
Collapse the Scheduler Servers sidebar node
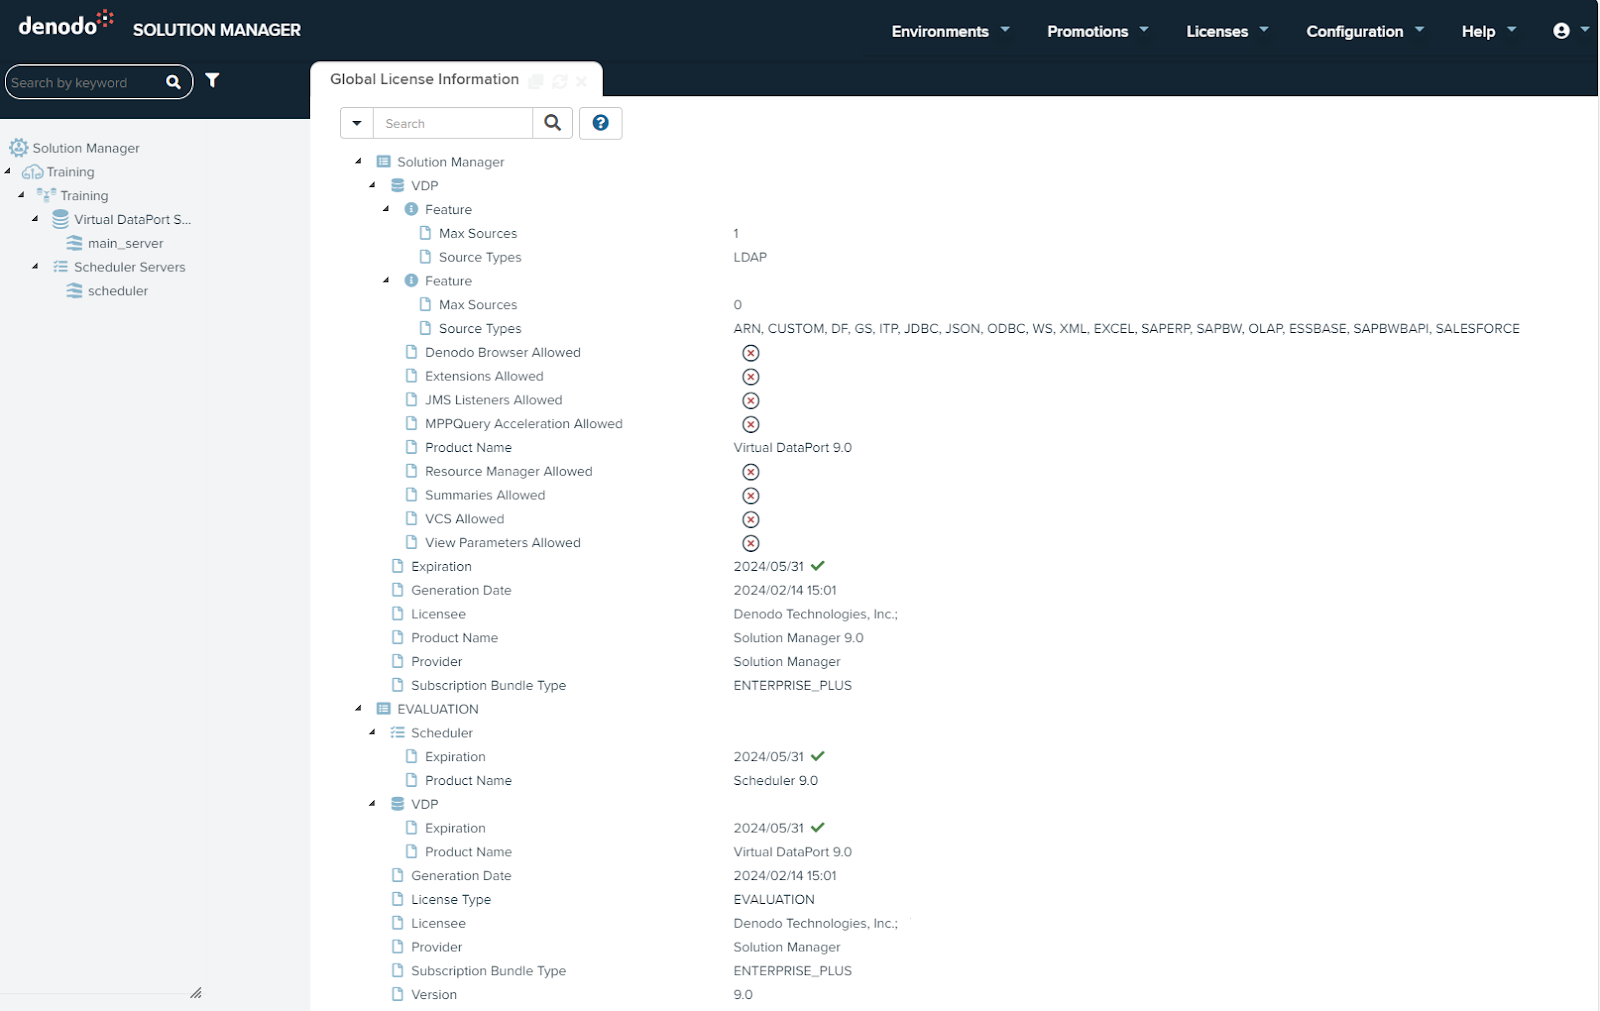36,266
